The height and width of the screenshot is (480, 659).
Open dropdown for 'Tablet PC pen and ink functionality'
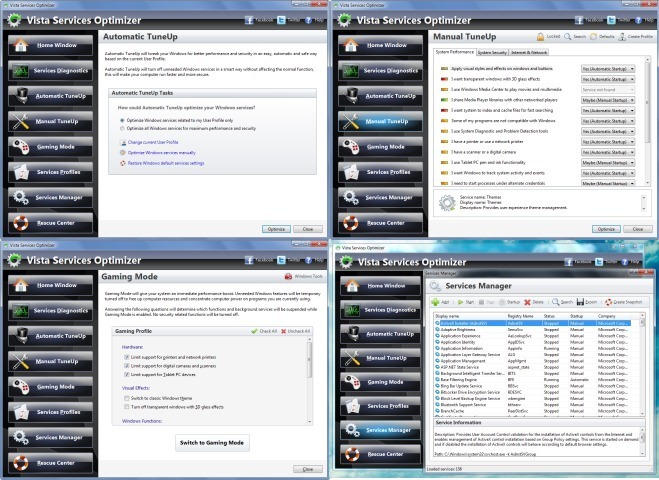608,162
